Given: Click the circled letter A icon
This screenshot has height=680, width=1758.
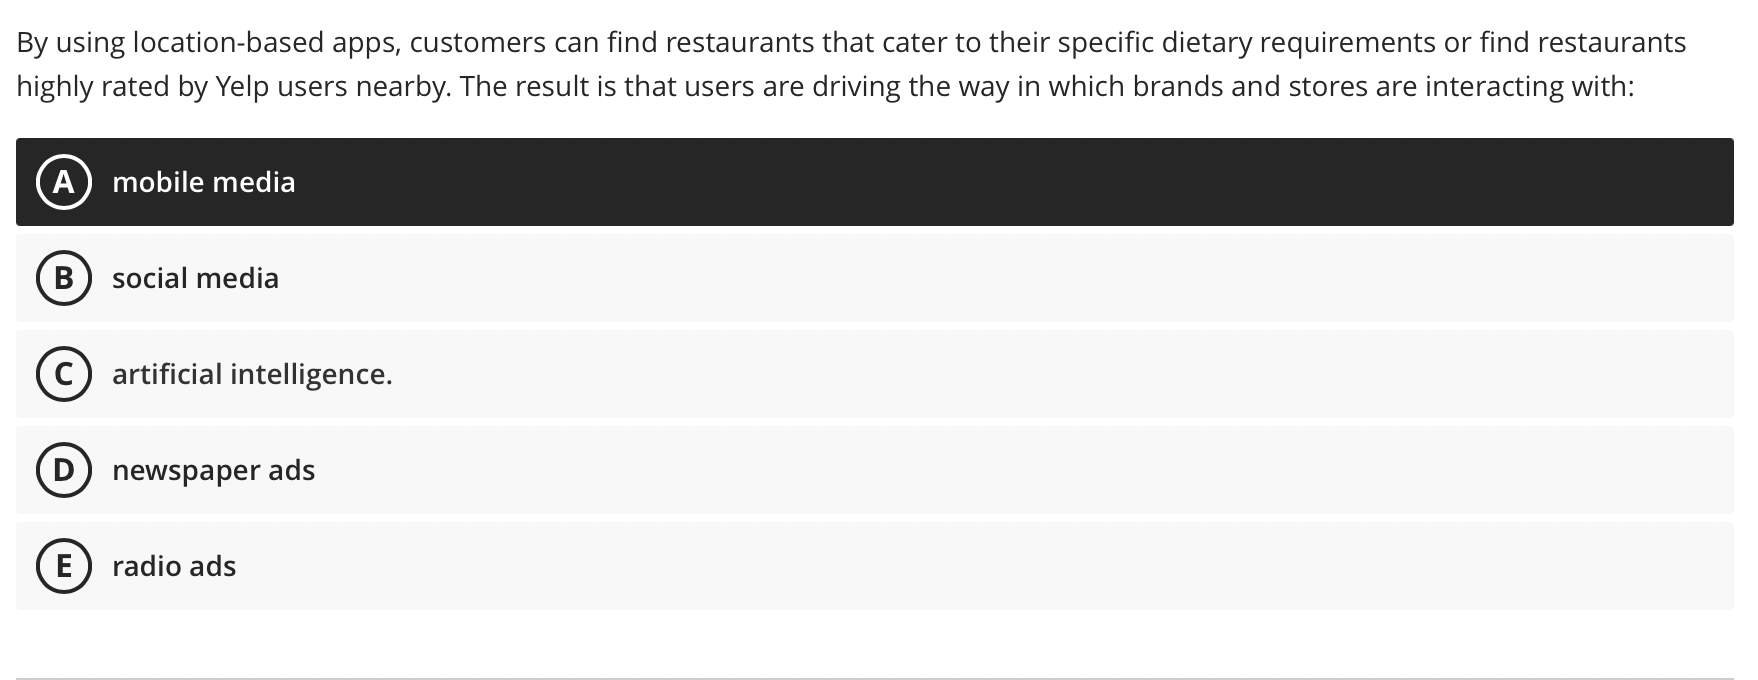Looking at the screenshot, I should [63, 182].
